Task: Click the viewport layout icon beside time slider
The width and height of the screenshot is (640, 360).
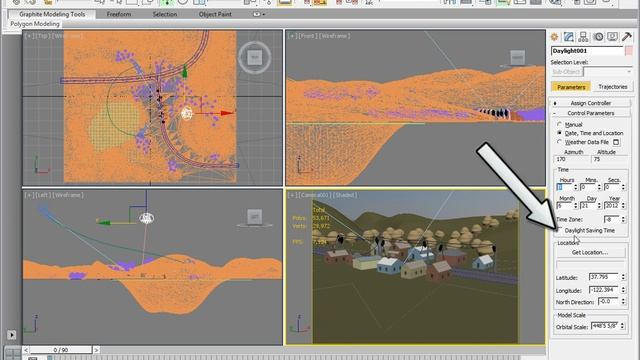Action: click(12, 353)
